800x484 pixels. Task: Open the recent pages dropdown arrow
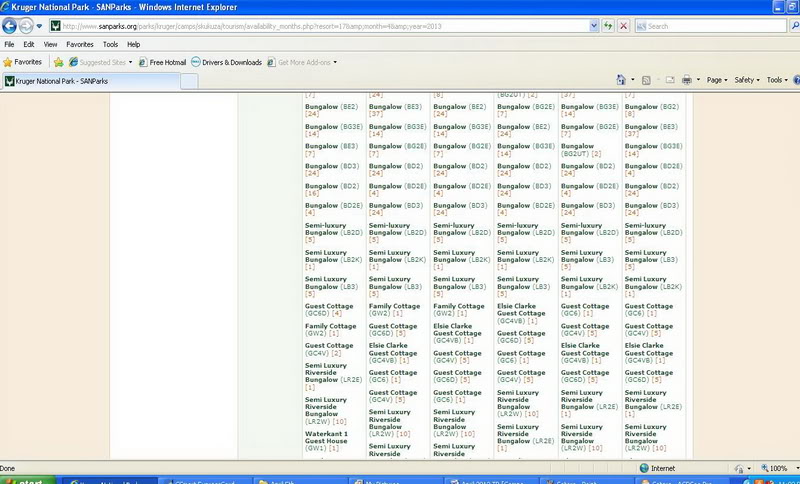(x=39, y=26)
